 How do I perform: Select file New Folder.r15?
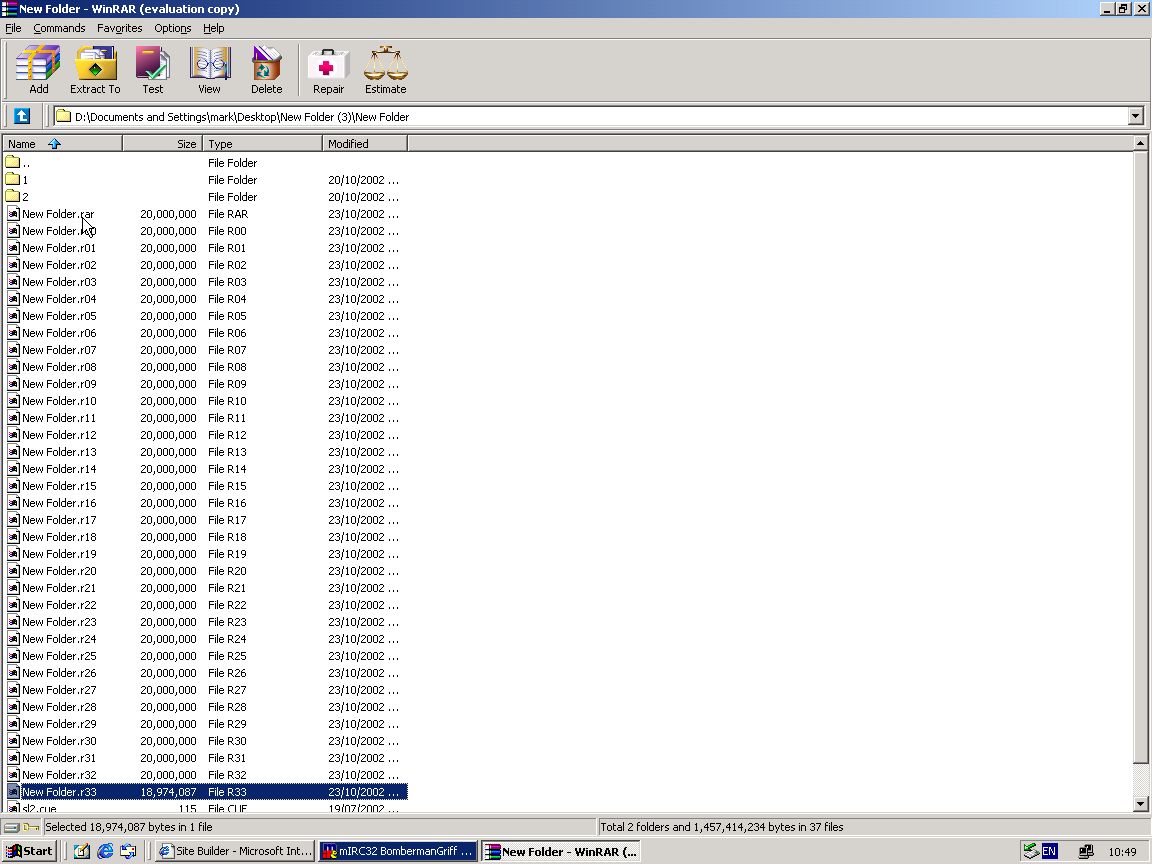coord(59,486)
